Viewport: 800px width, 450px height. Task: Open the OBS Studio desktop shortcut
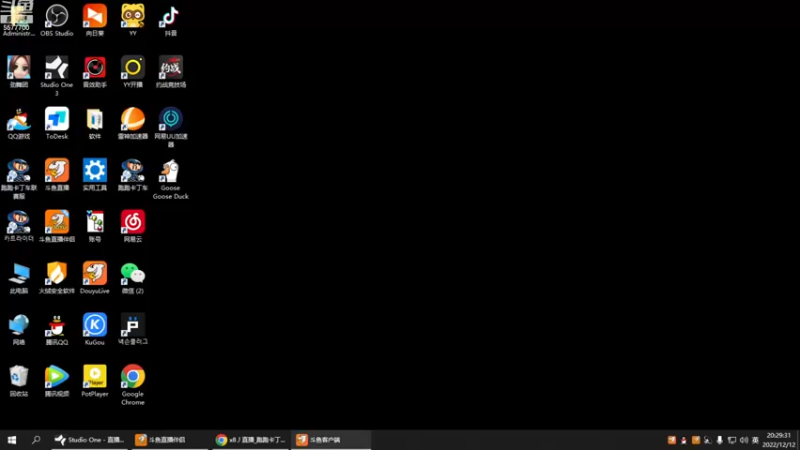tap(57, 19)
